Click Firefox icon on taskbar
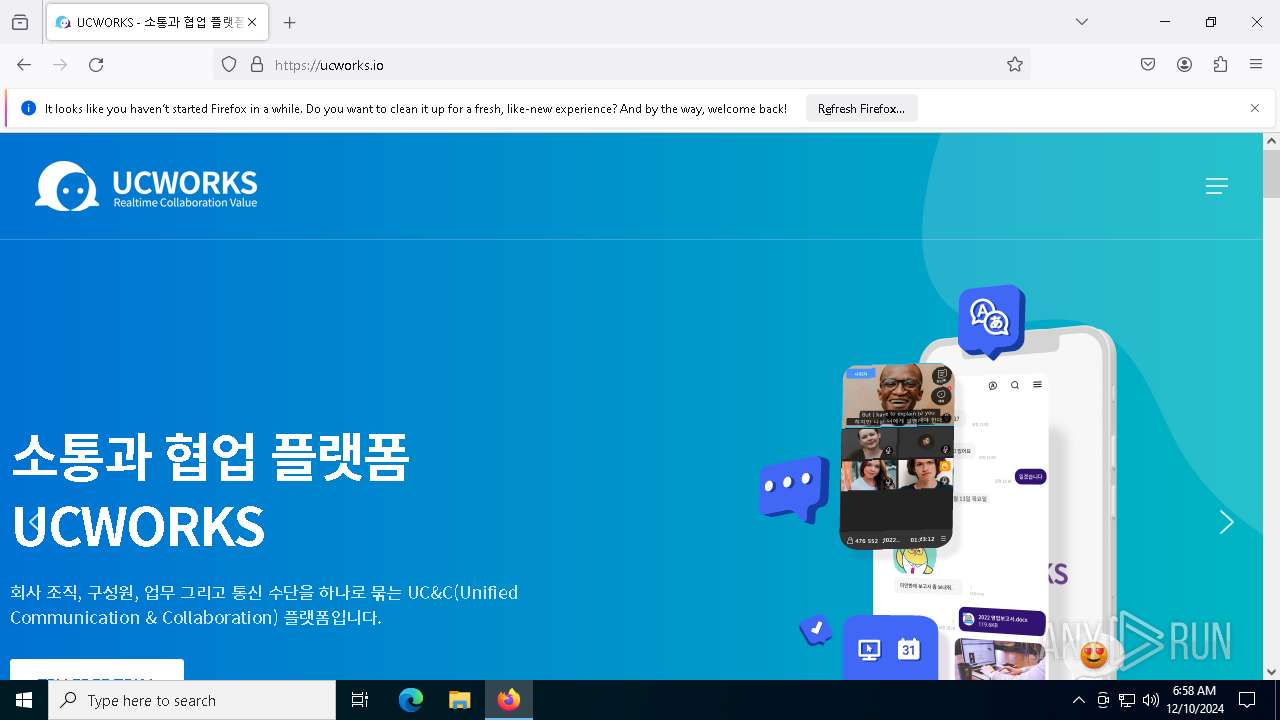Image resolution: width=1280 pixels, height=720 pixels. point(509,700)
